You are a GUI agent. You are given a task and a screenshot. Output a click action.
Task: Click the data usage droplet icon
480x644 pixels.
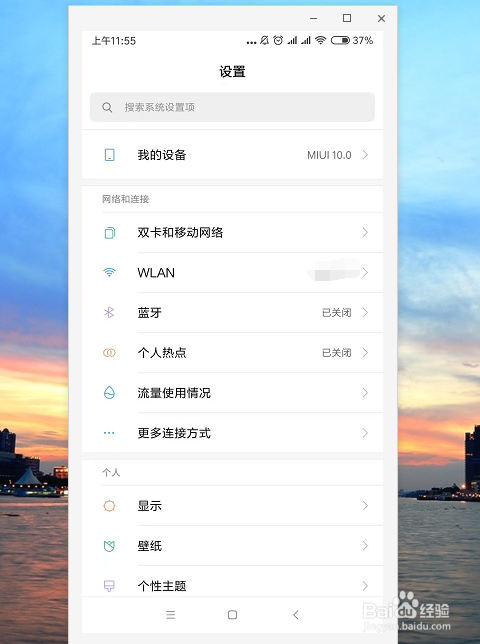pyautogui.click(x=109, y=393)
